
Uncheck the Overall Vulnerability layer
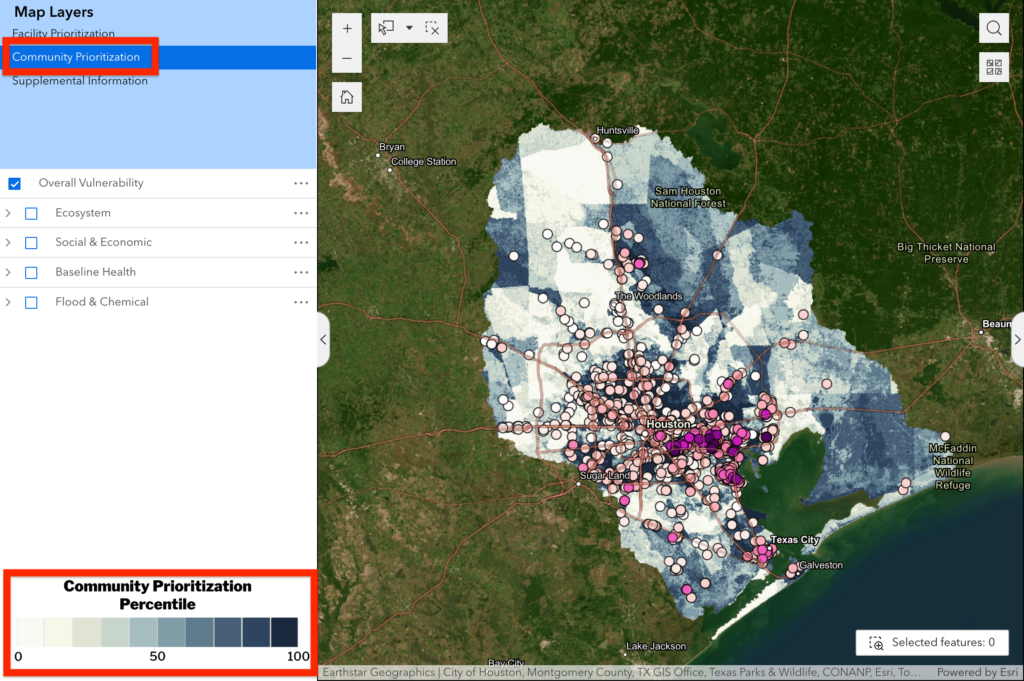click(x=13, y=183)
